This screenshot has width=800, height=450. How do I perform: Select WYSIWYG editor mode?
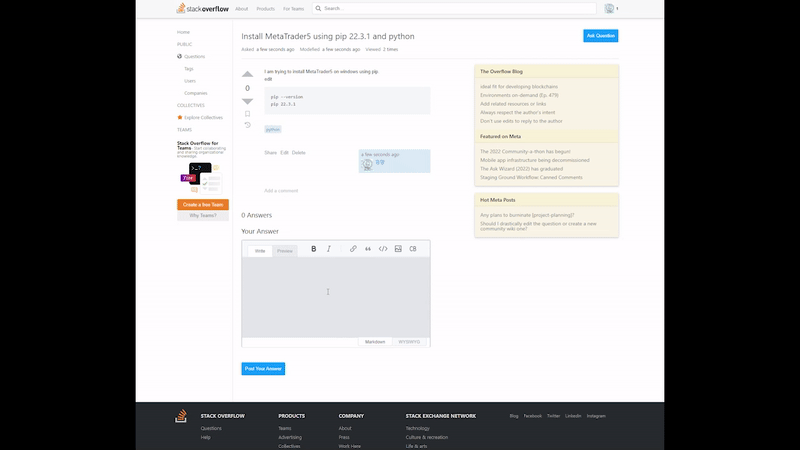409,342
